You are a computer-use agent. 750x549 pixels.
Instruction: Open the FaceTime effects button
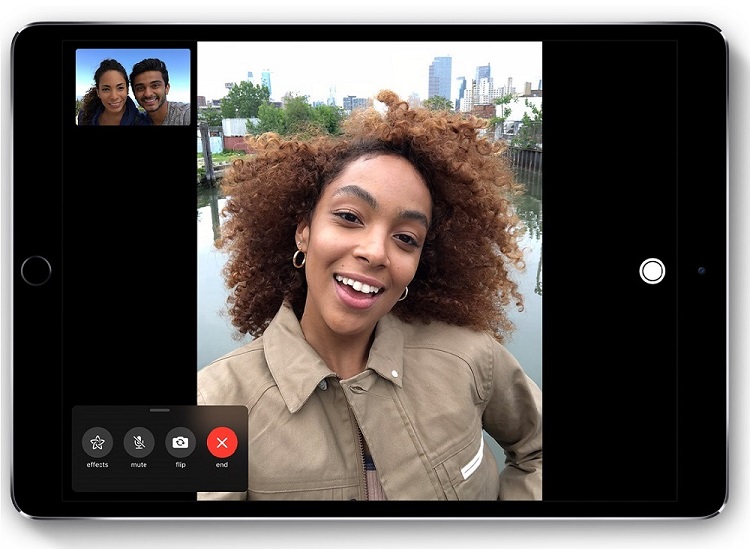(98, 442)
